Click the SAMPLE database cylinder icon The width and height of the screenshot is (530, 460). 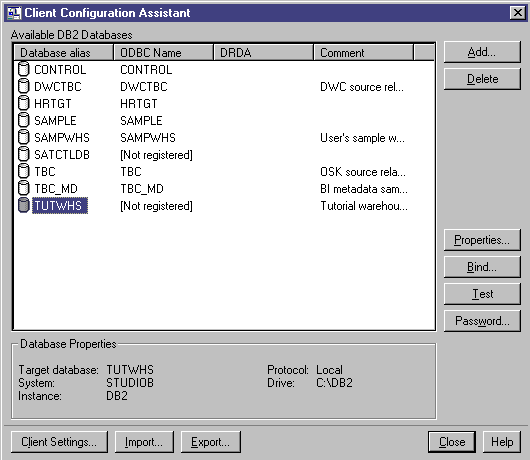[23, 120]
